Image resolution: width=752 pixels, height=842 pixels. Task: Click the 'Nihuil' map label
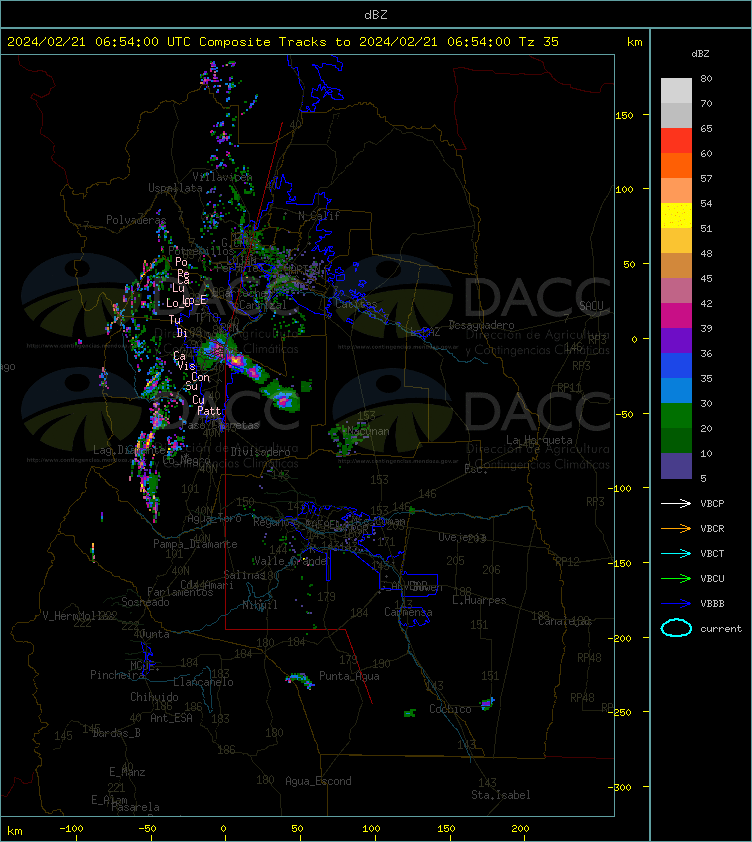260,605
